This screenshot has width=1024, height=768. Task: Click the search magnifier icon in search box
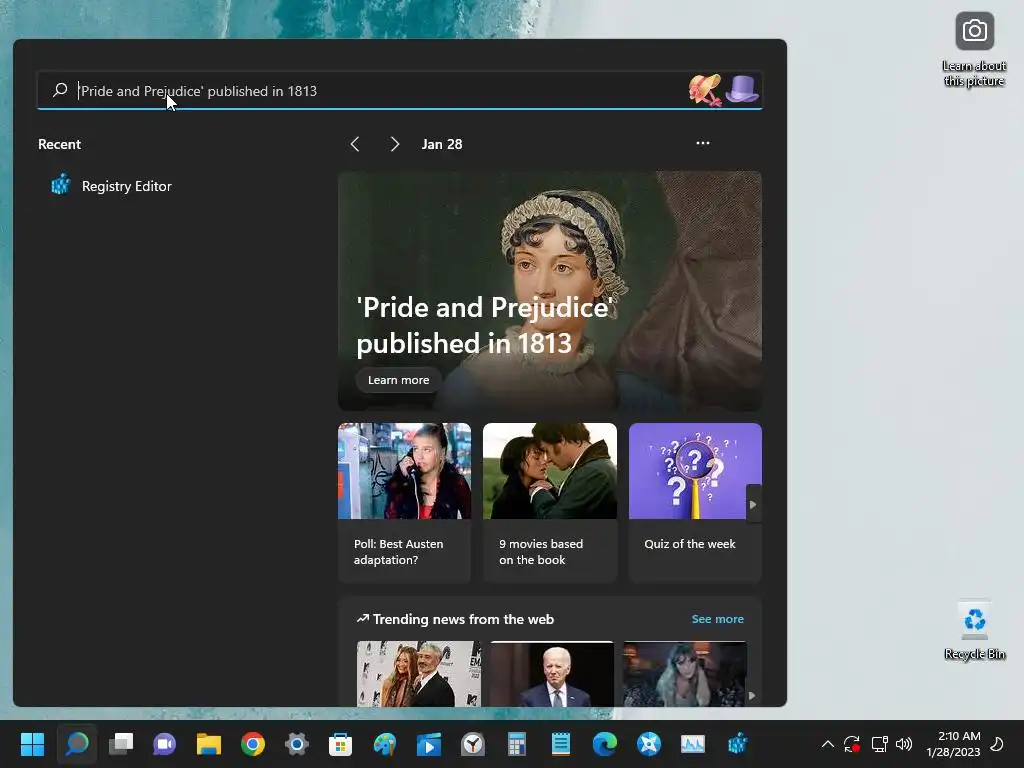(60, 90)
